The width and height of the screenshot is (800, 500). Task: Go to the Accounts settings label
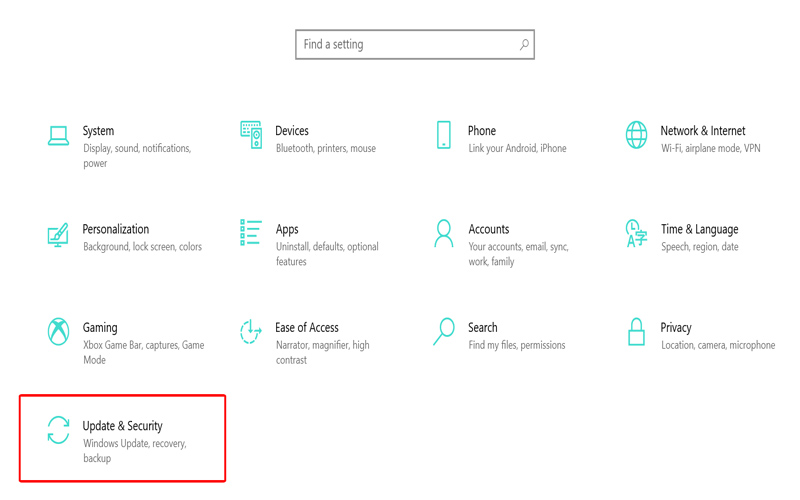pos(489,229)
